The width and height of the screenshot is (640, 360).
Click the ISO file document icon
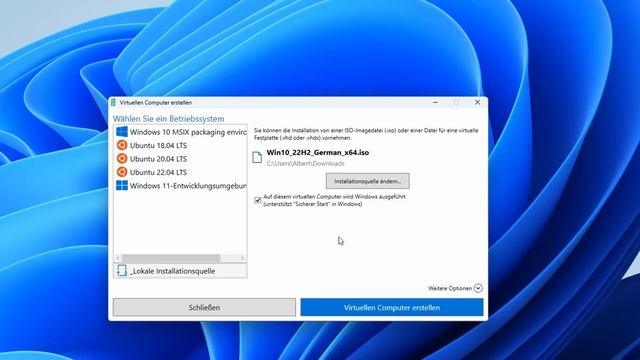pos(257,157)
